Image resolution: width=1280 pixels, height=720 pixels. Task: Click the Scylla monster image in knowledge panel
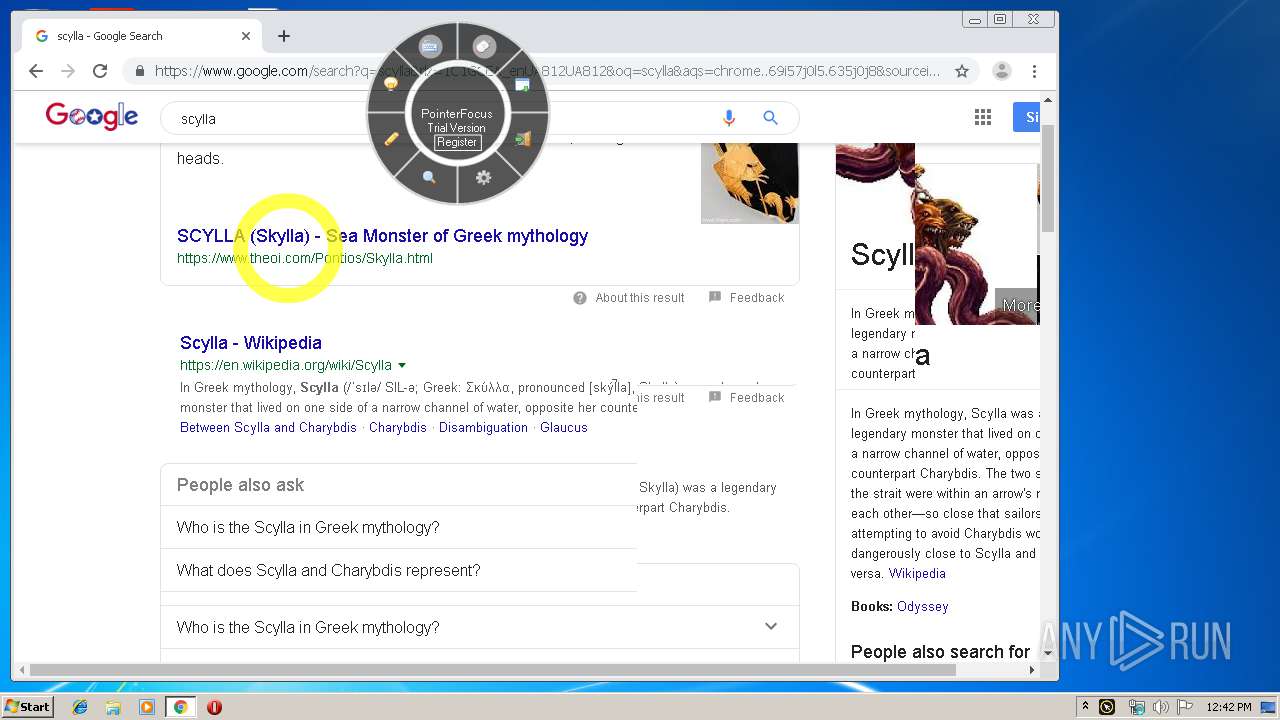(x=976, y=233)
